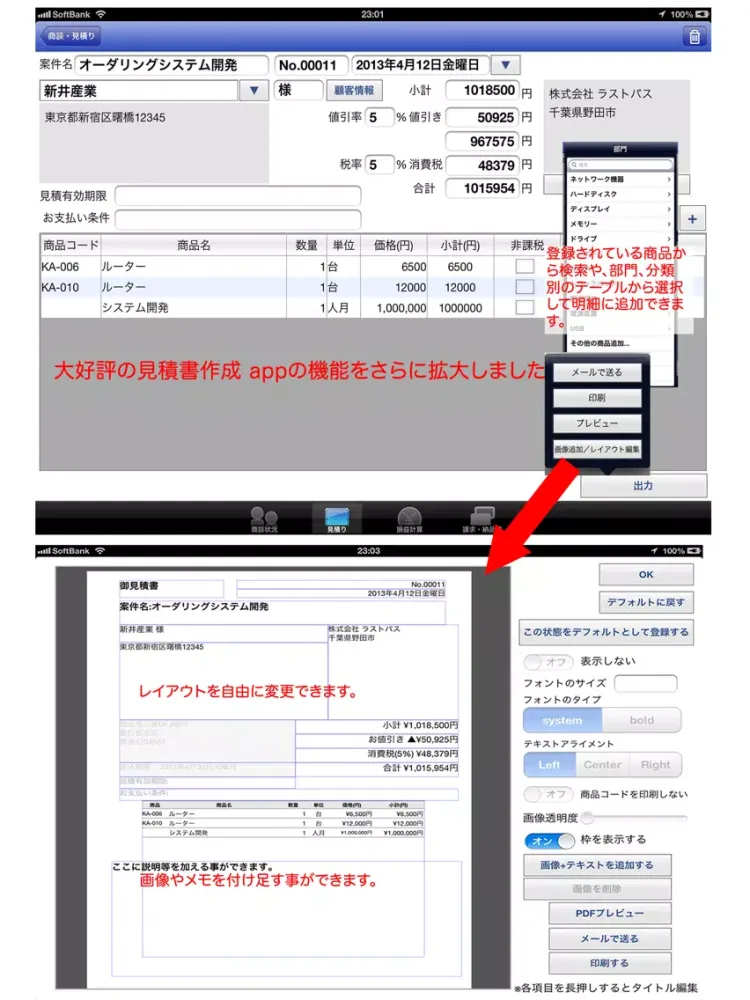The image size is (750, 1000).
Task: Check the 非課税 box for KA-006 row
Action: tap(524, 267)
